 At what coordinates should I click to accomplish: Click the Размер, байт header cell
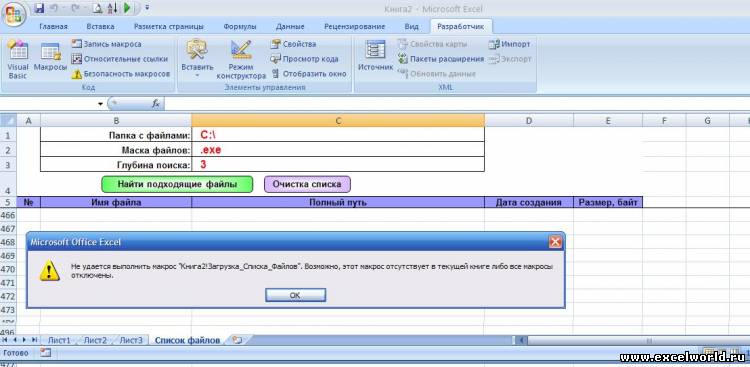point(607,202)
